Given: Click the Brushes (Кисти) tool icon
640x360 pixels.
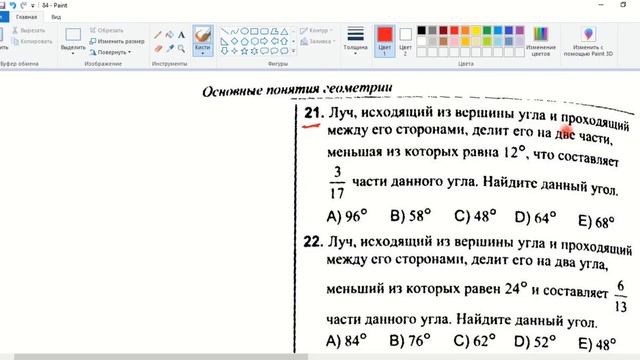Looking at the screenshot, I should click(x=203, y=35).
